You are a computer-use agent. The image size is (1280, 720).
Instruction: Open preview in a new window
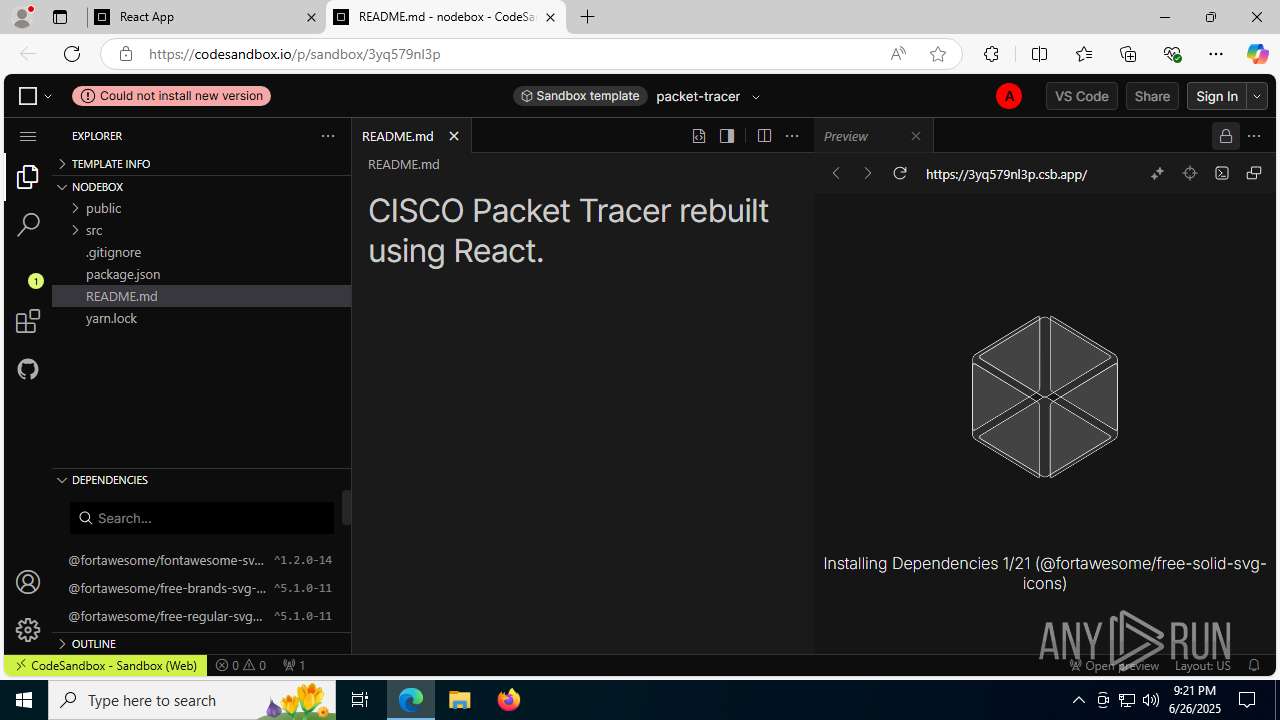[1254, 173]
